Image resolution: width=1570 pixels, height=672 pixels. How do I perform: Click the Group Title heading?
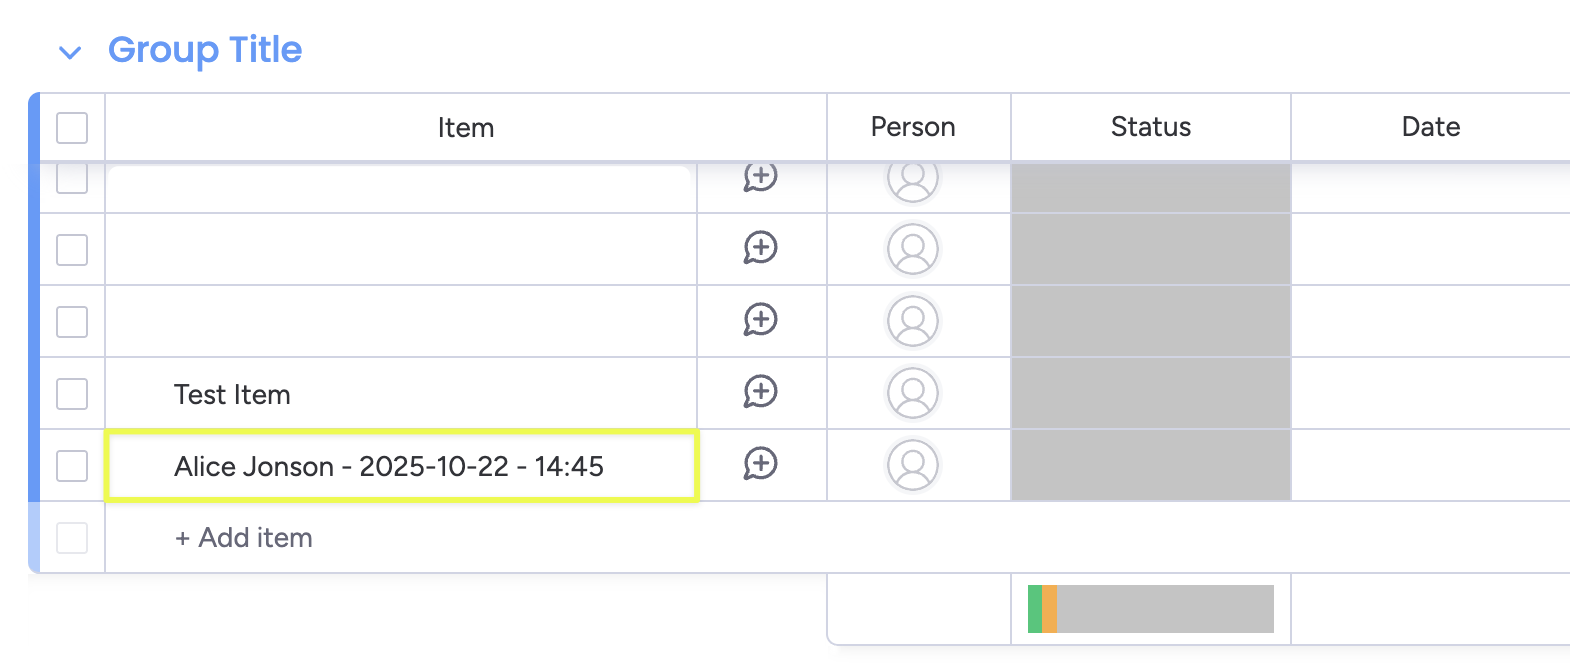click(x=205, y=50)
